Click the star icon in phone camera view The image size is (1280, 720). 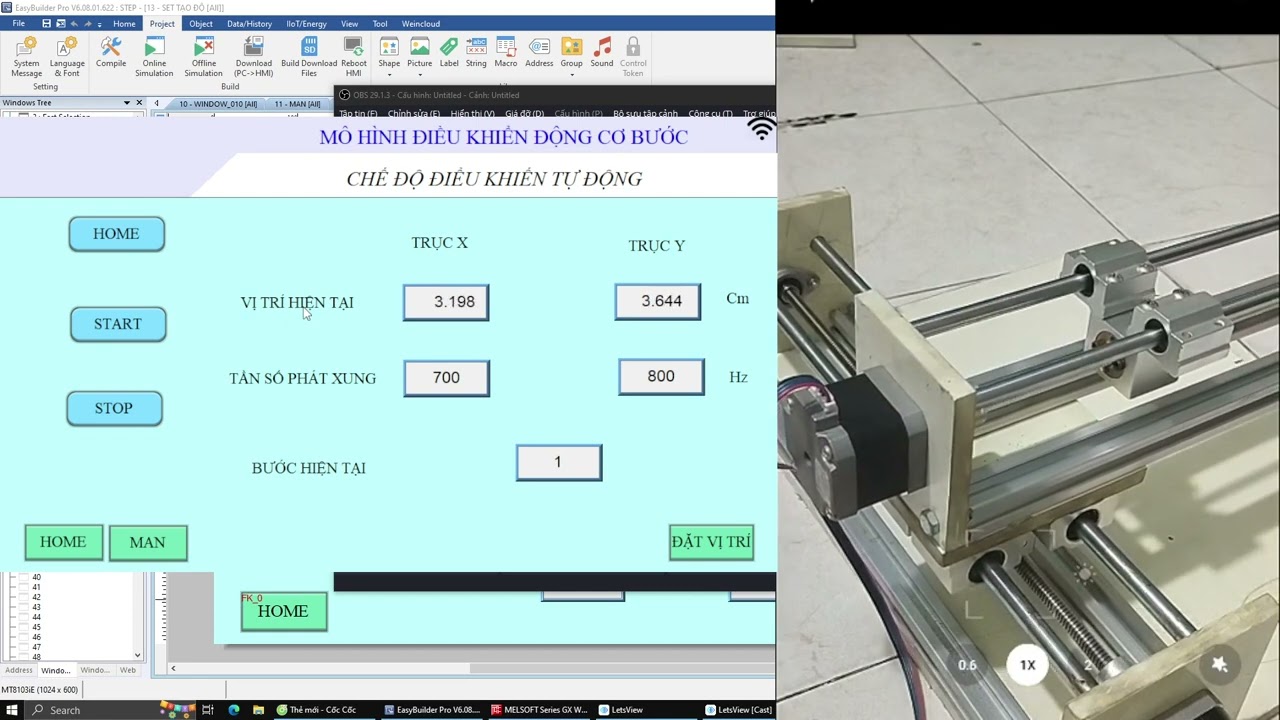click(1219, 664)
